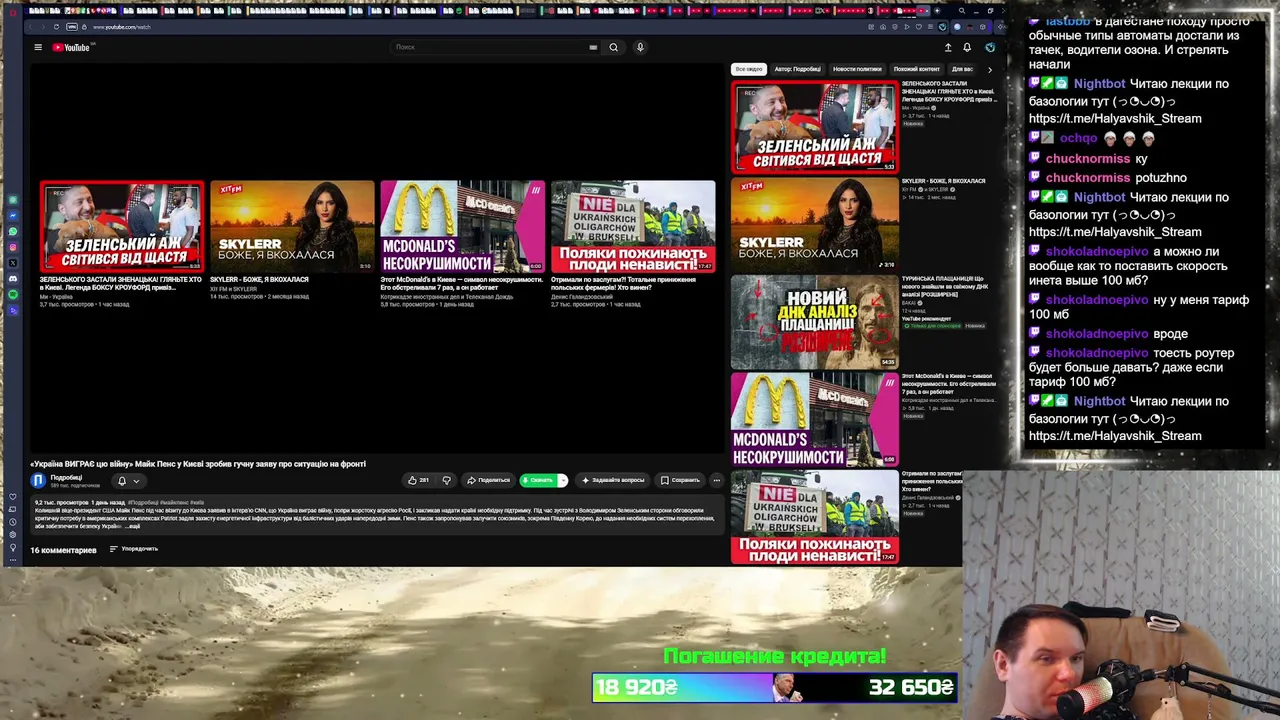Click the browser address bar youtube.com/watch
The width and height of the screenshot is (1280, 720).
point(121,27)
